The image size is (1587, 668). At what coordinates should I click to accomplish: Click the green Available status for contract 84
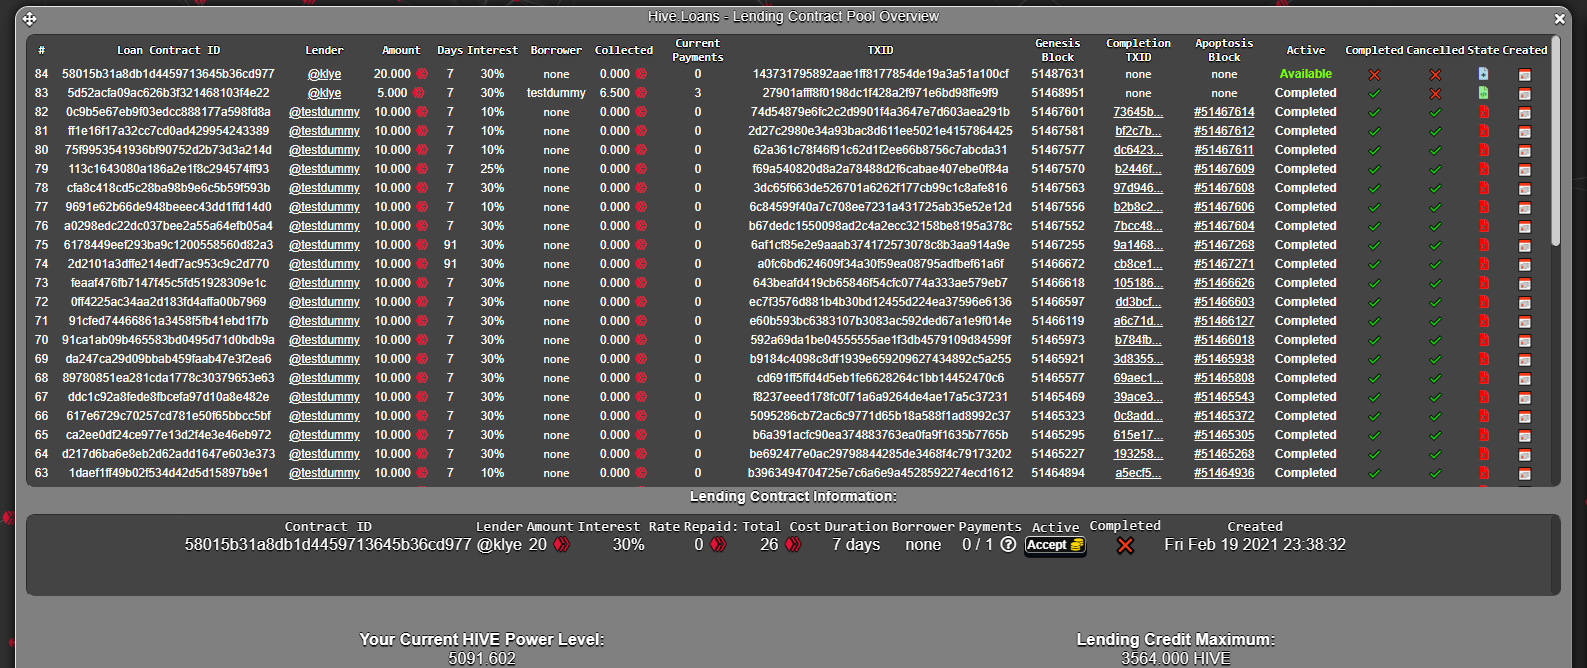[1305, 74]
